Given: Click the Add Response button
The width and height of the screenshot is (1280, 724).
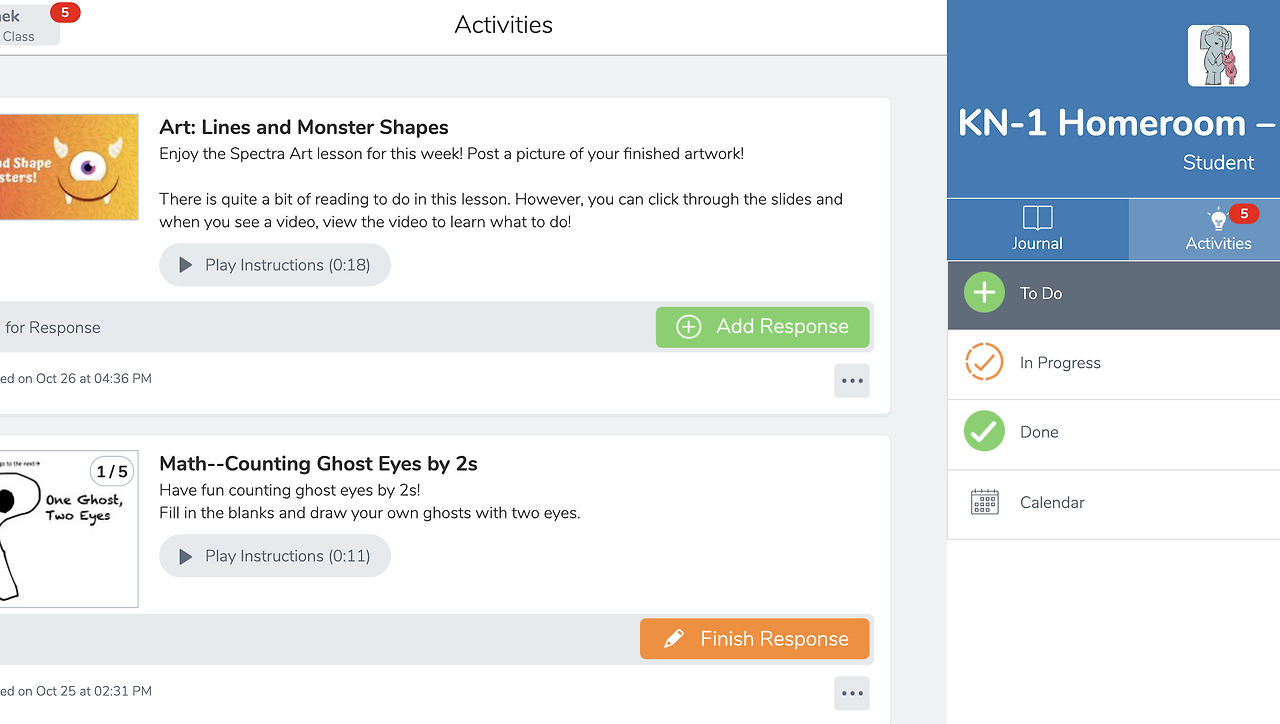Looking at the screenshot, I should (x=763, y=327).
